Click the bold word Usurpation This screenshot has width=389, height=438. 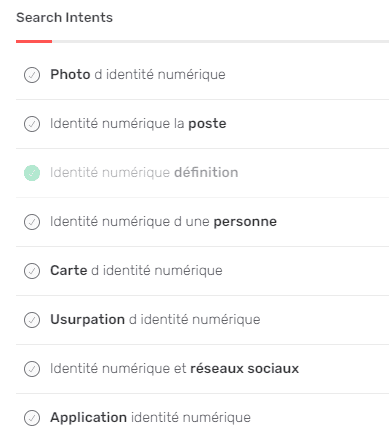pos(87,320)
